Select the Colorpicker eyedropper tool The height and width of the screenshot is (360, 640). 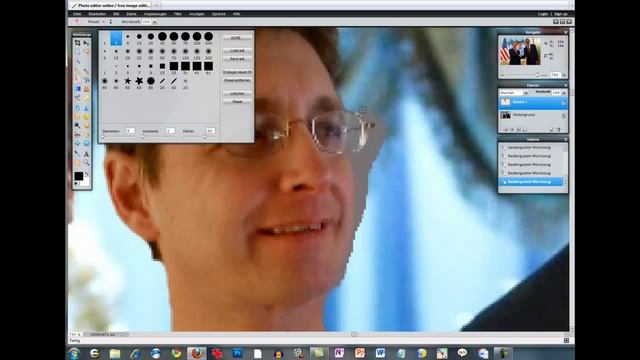78,154
